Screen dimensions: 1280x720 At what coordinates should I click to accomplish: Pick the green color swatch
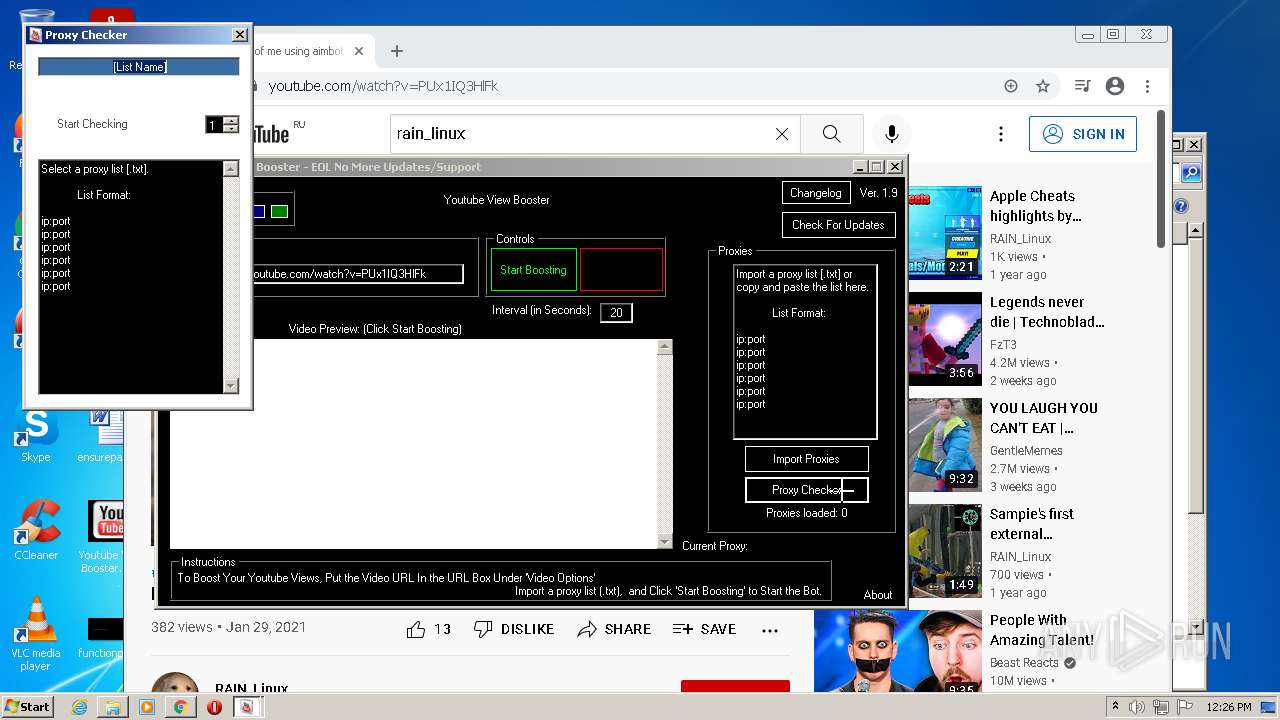coord(279,211)
